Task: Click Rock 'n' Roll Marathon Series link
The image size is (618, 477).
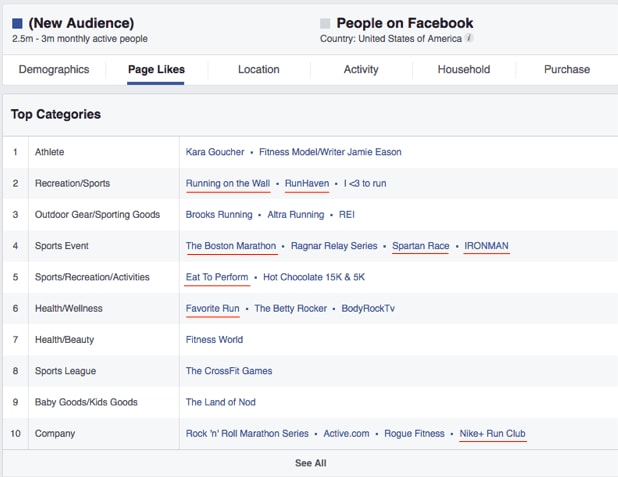Action: coord(247,433)
